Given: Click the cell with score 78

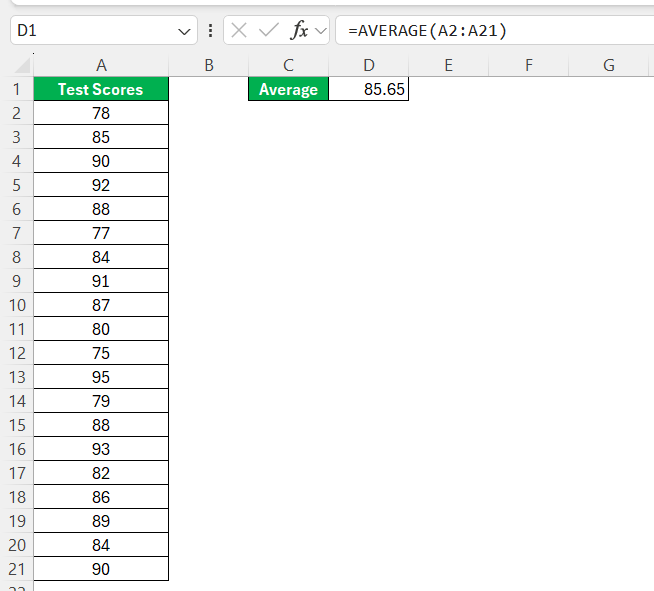Looking at the screenshot, I should 101,113.
